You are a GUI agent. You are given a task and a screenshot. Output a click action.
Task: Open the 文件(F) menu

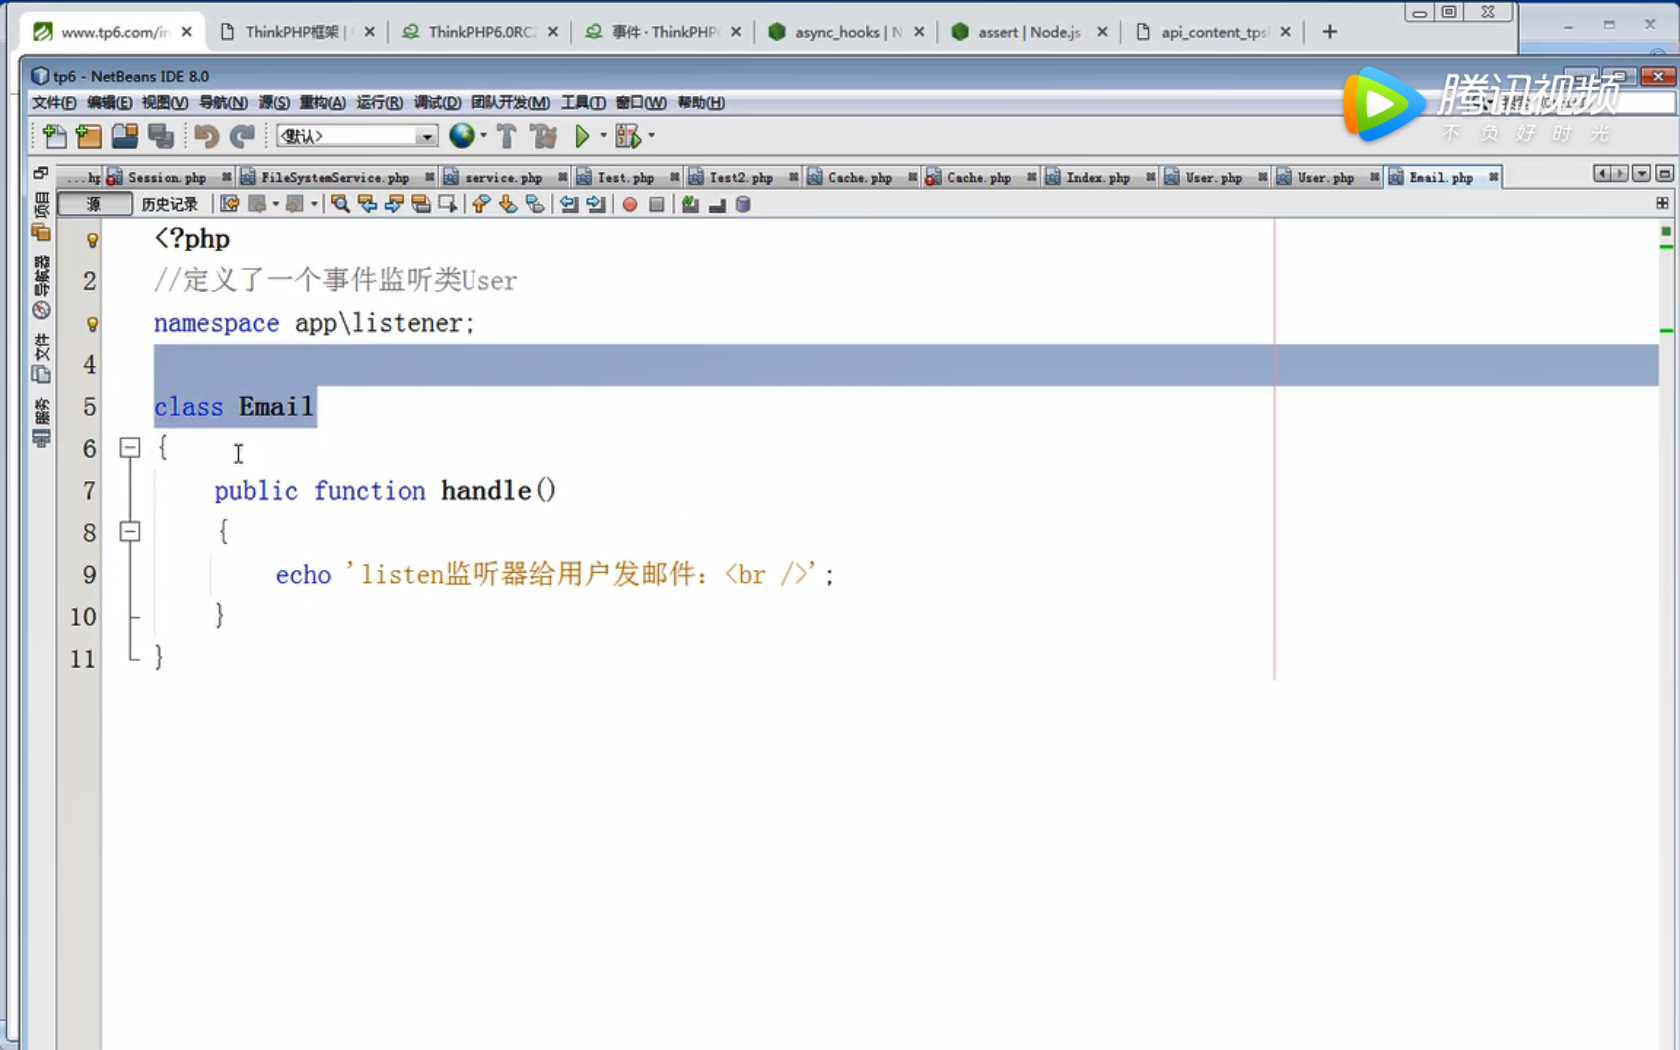tap(54, 102)
